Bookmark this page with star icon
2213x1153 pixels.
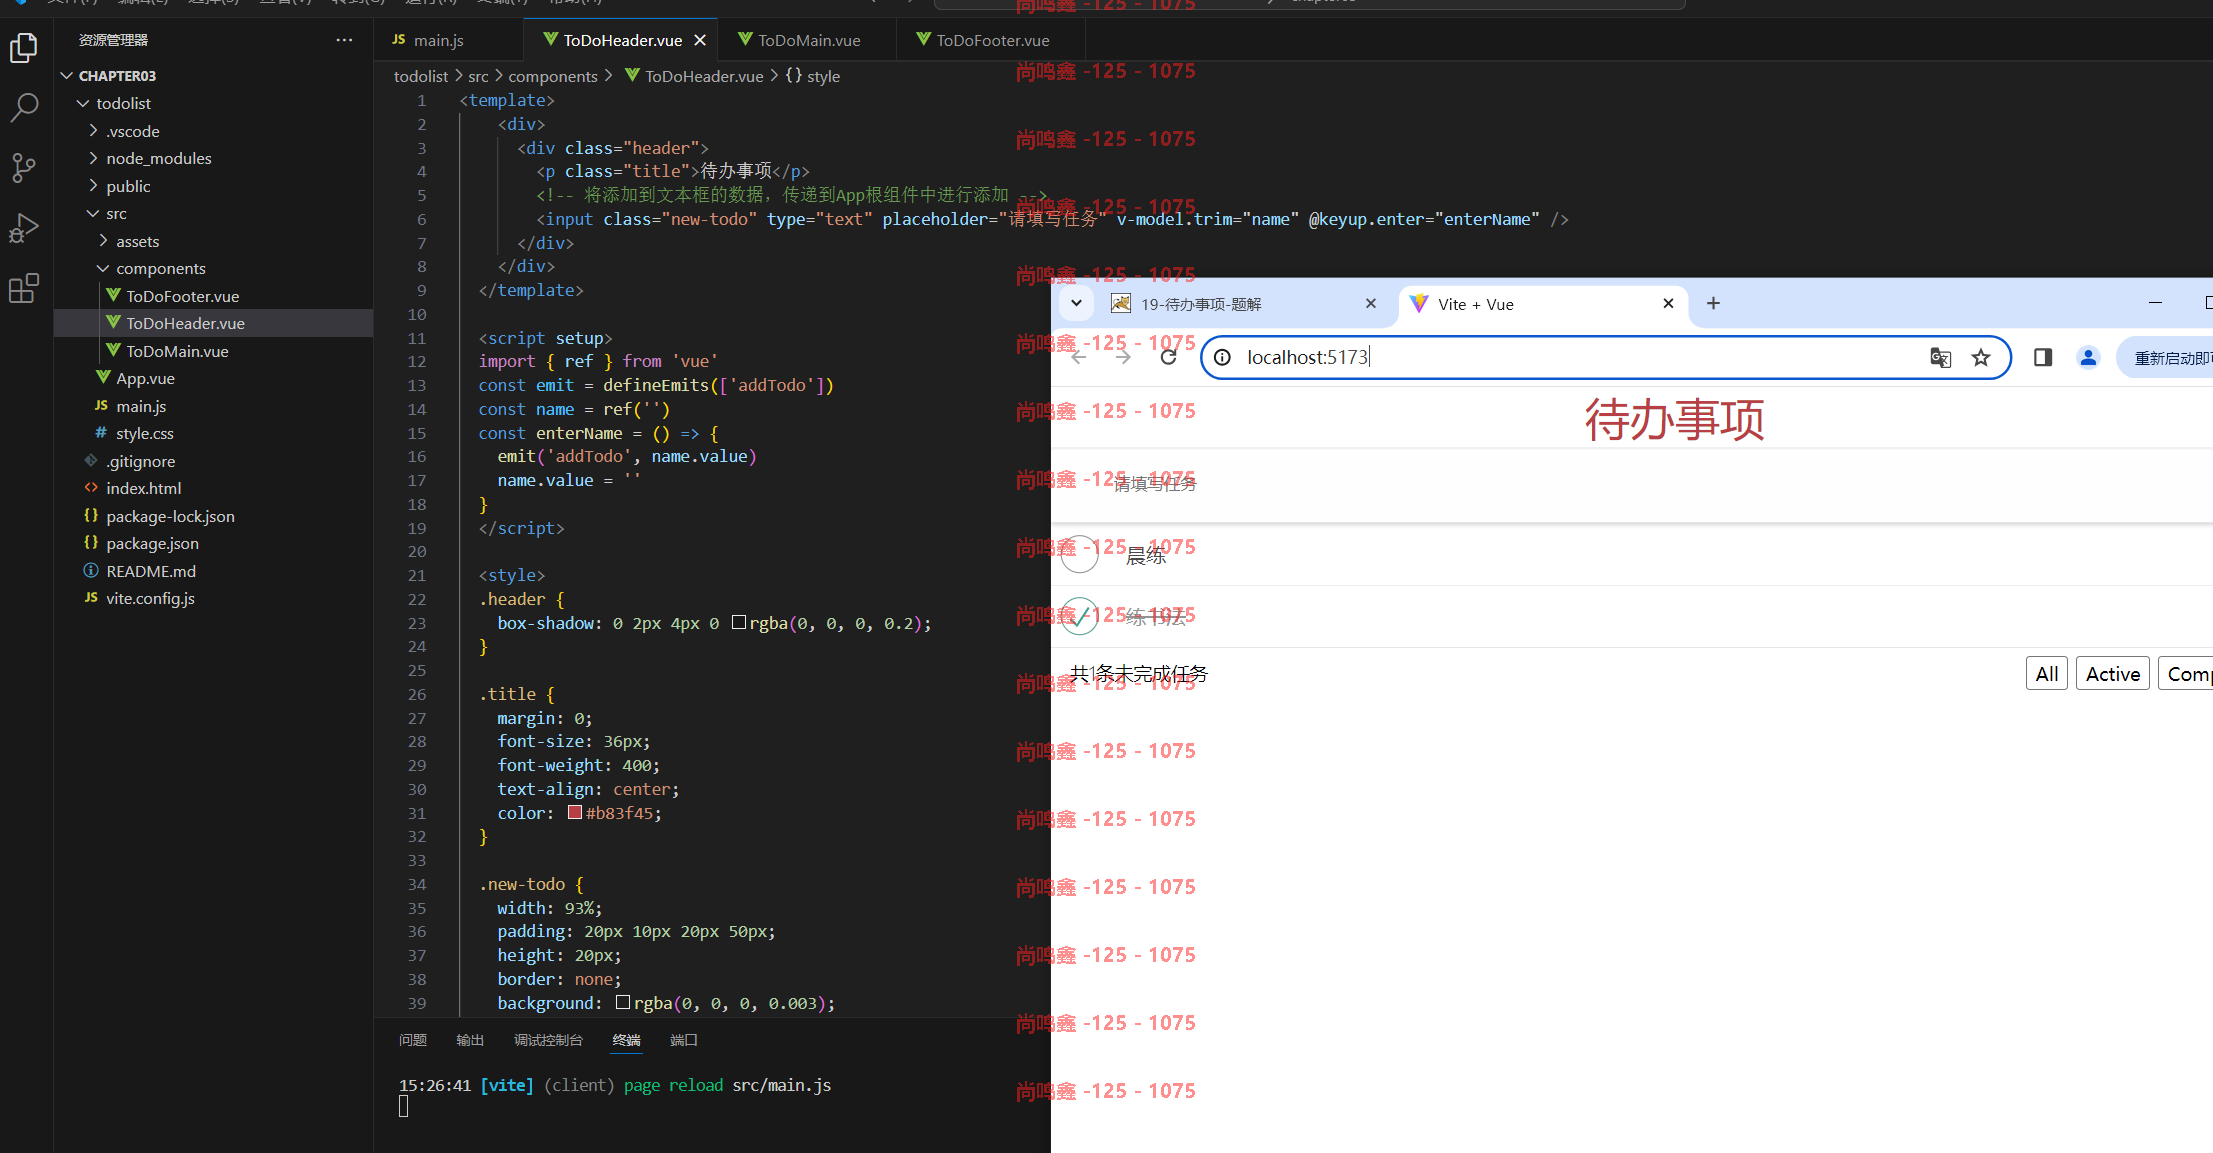coord(1980,357)
